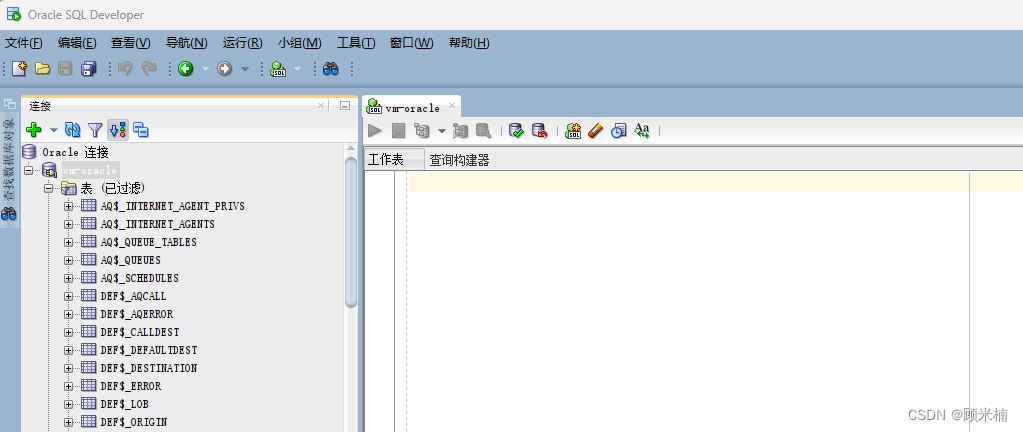Expand the AQ$_INTERNET_AGENT_PRIVS table

tap(68, 206)
